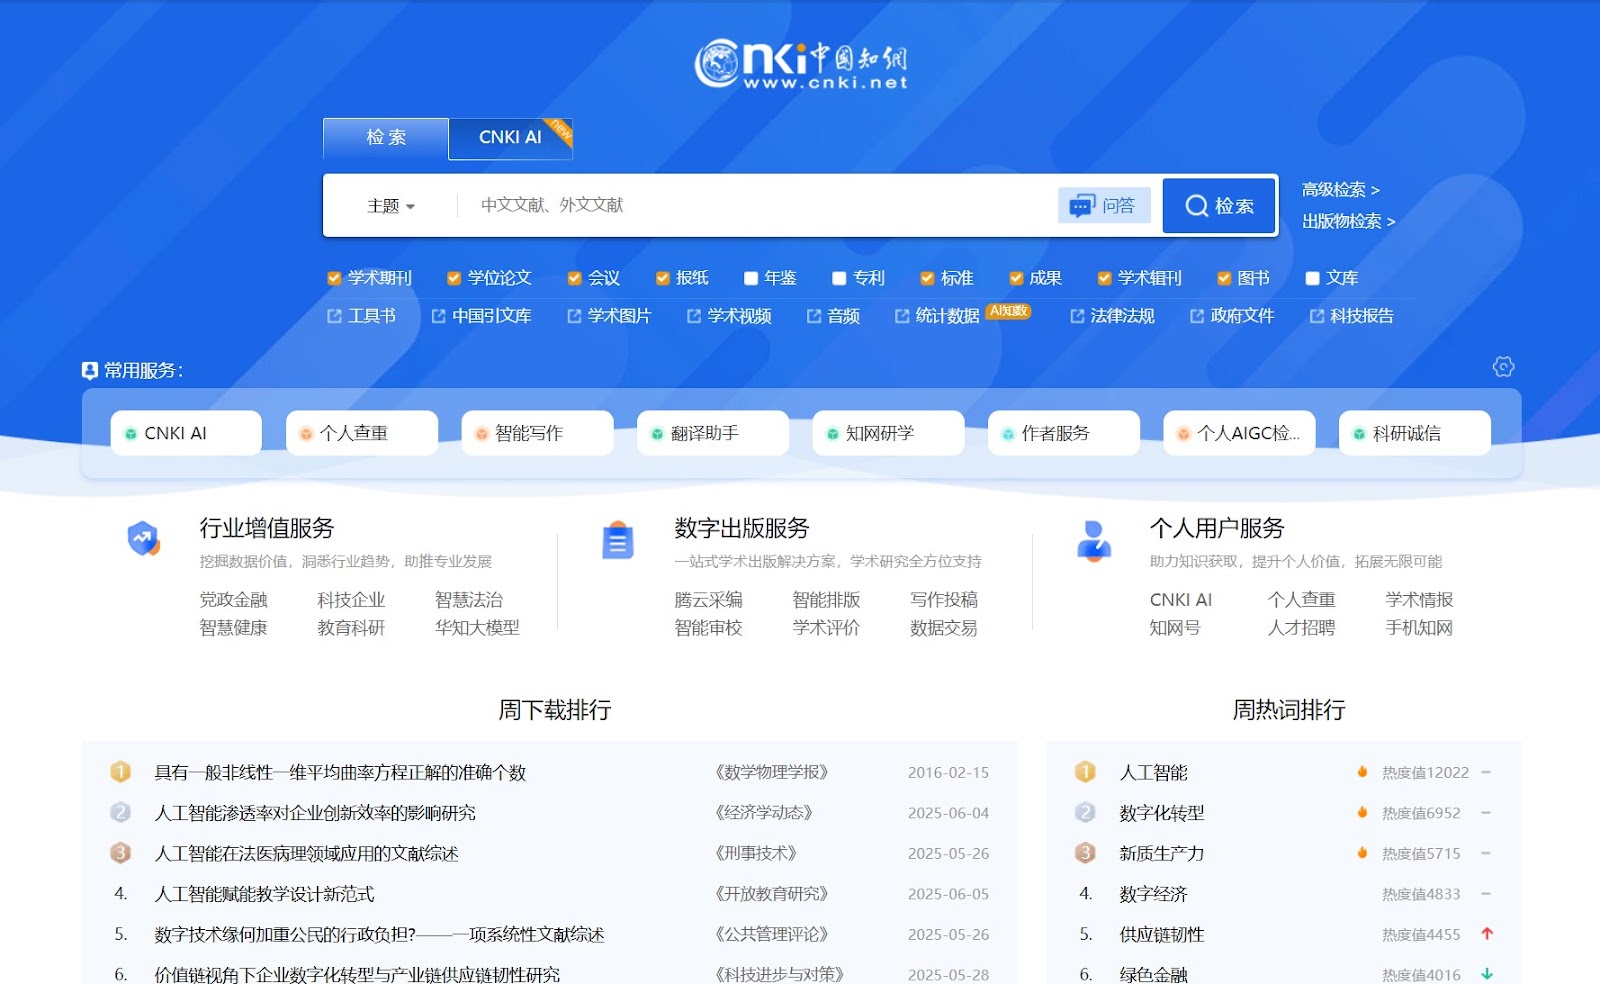Open 统计数据 external link icon
This screenshot has height=984, width=1600.
pyautogui.click(x=902, y=316)
